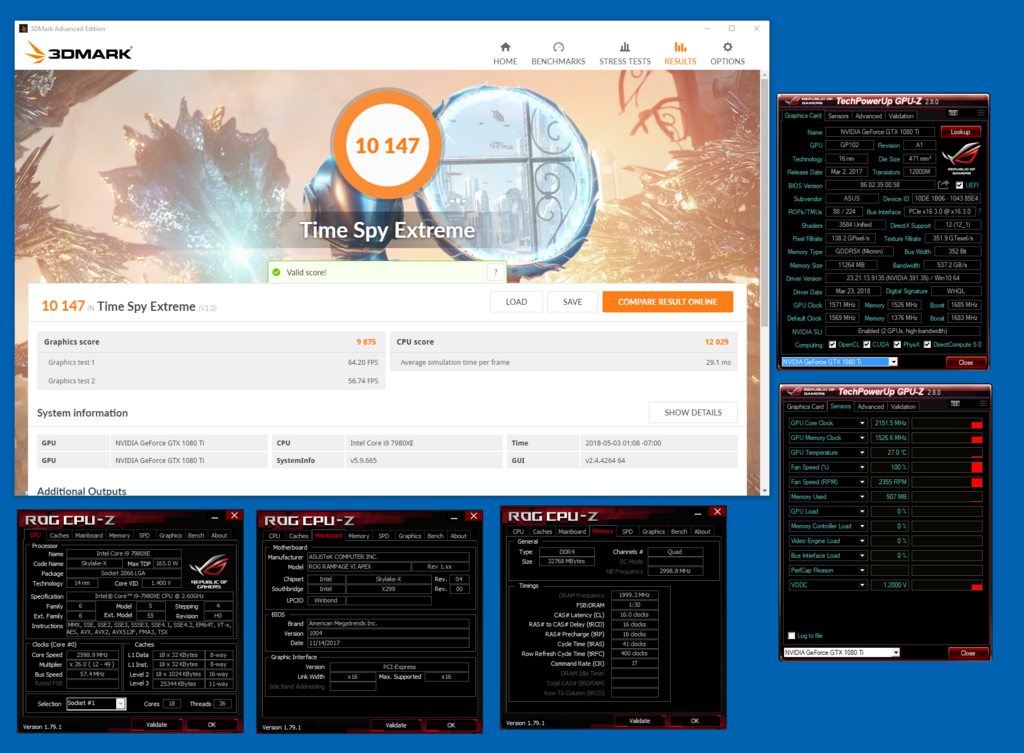Click the CPU score value 12 029
Image resolution: width=1024 pixels, height=753 pixels.
716,342
